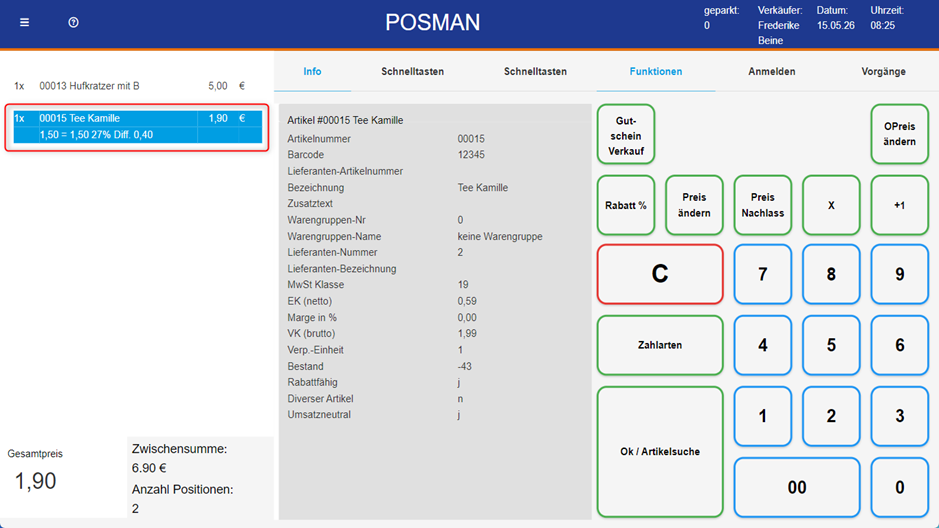Click the Artikelnummer value 00015

tap(471, 139)
